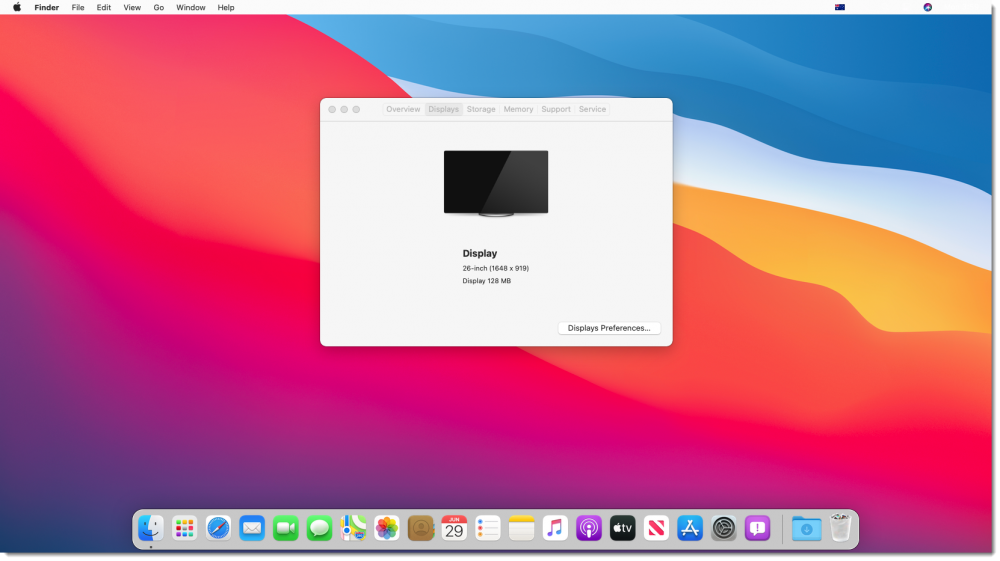Launch the Apple TV app

pos(622,528)
